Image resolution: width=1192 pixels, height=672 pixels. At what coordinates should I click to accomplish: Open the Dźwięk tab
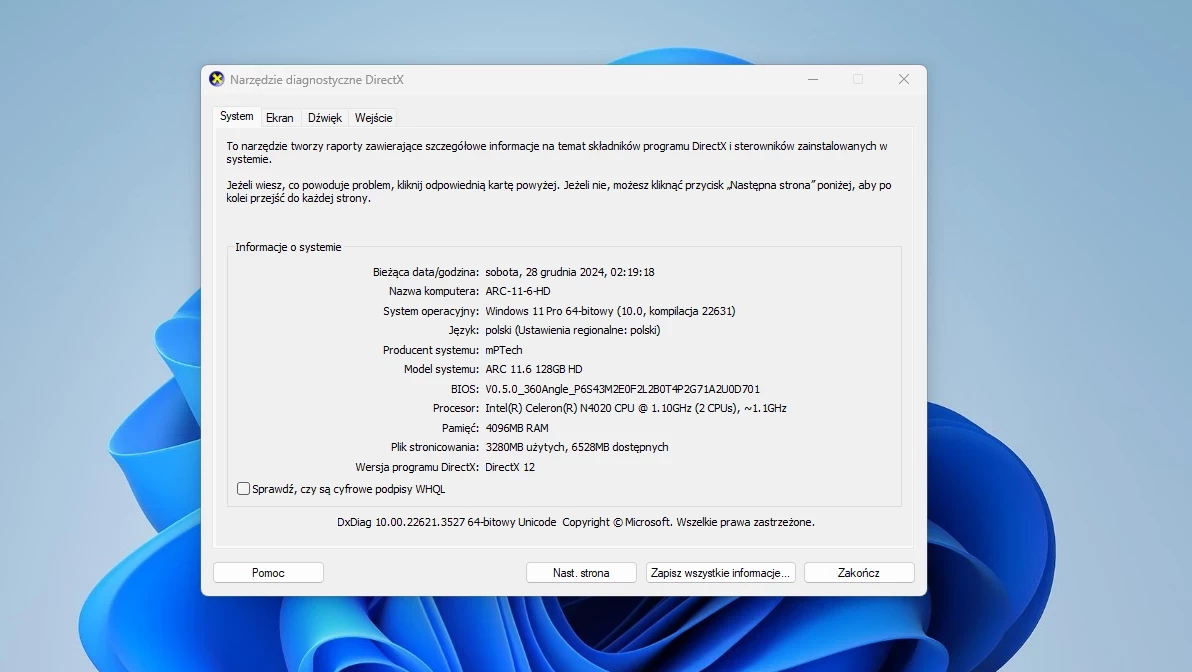[x=324, y=117]
